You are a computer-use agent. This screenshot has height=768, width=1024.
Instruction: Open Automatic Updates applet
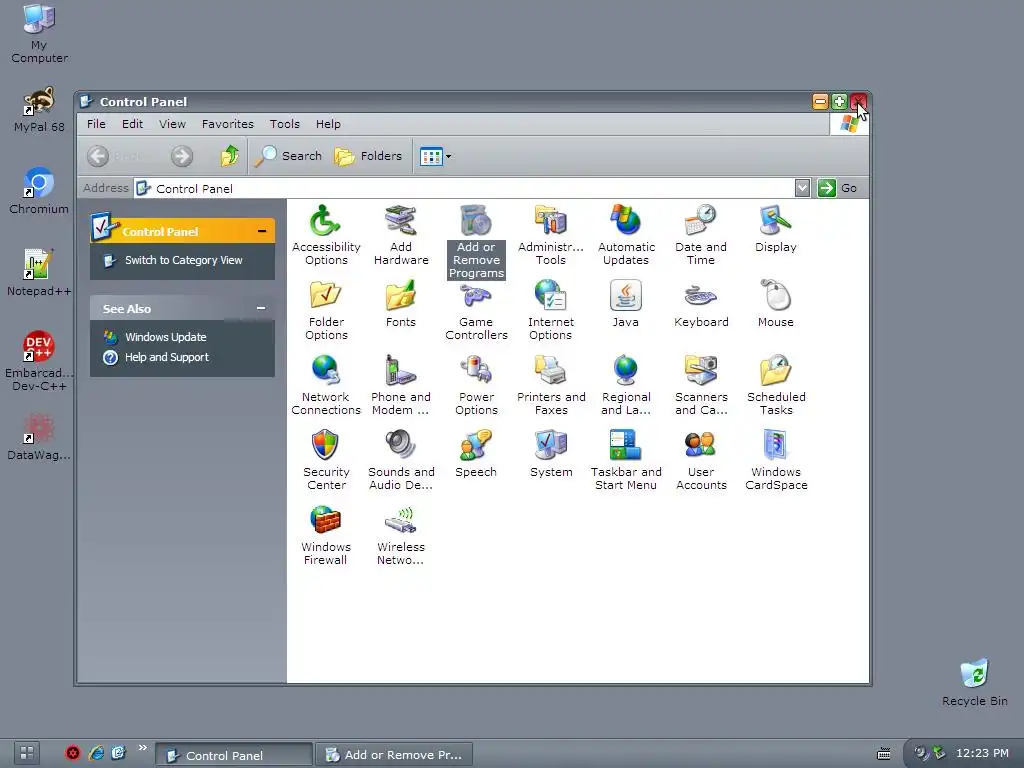pos(626,234)
